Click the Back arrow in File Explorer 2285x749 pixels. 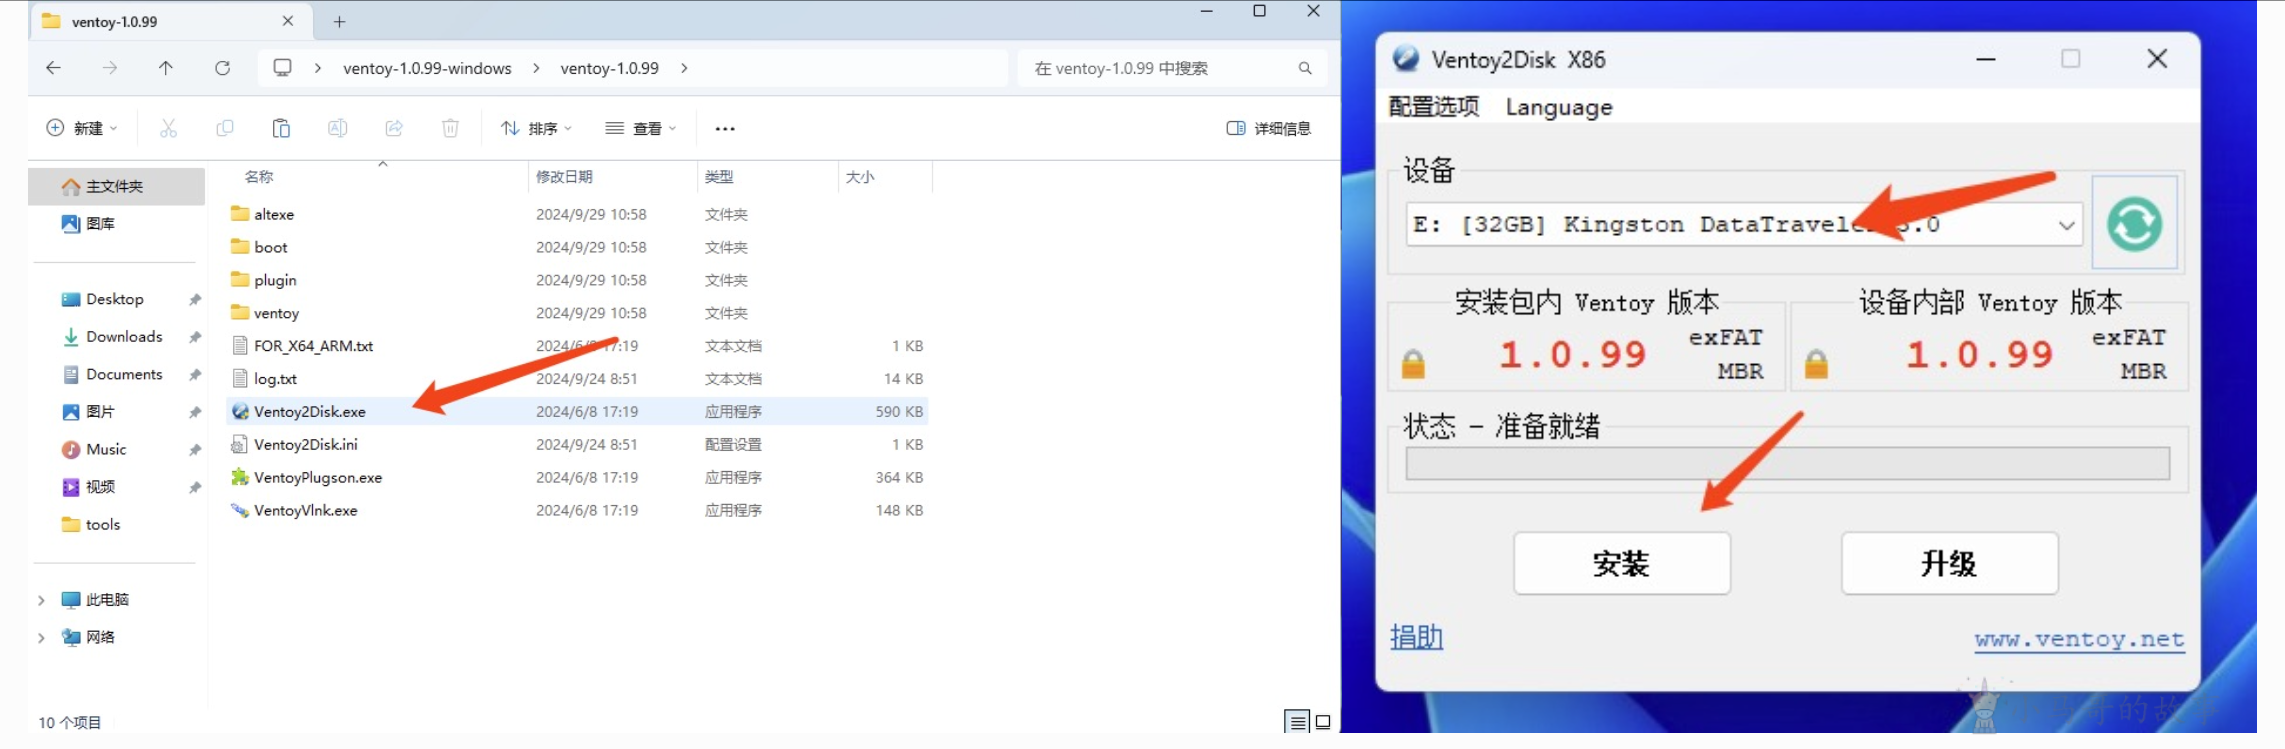tap(54, 68)
